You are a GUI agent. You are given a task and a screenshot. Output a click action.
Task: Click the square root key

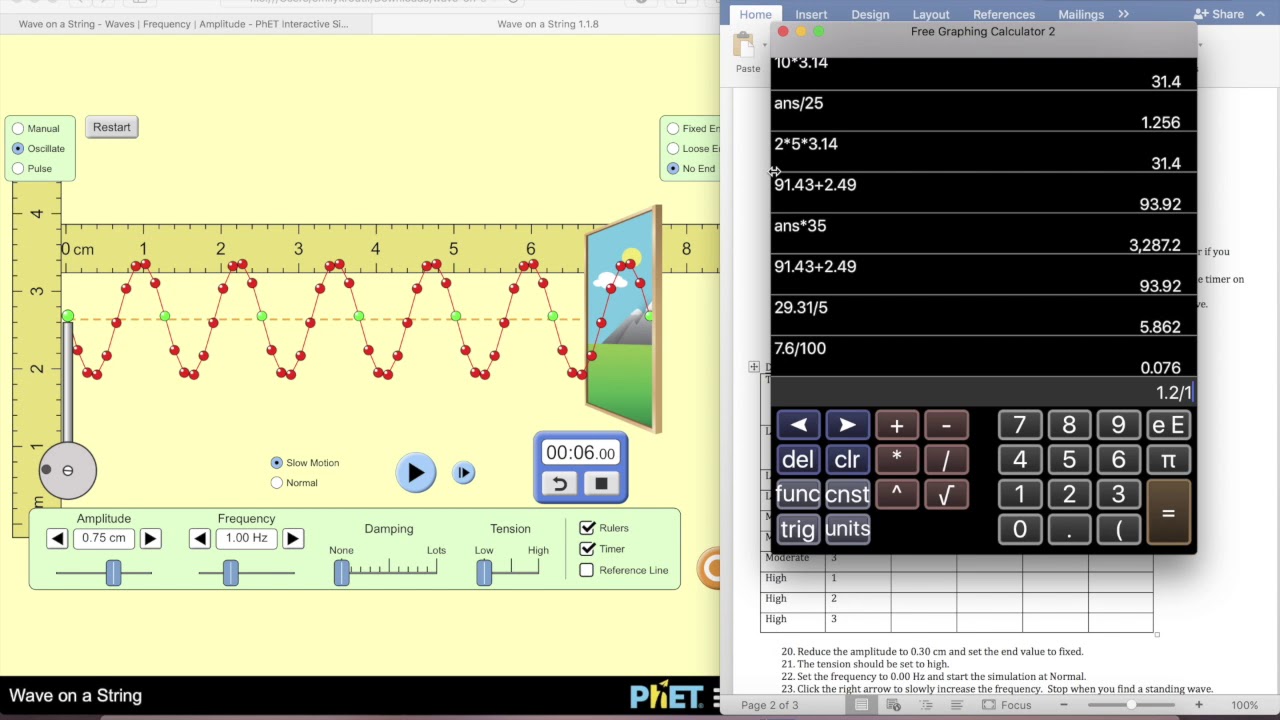(946, 495)
